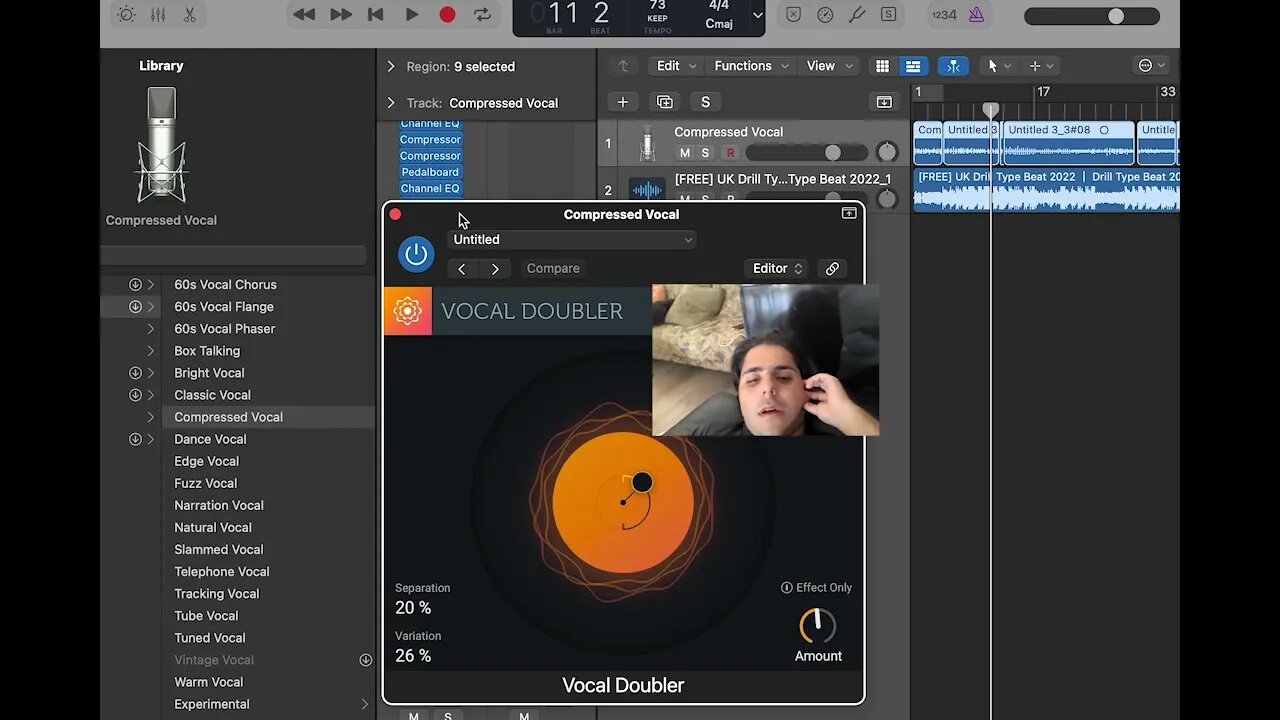
Task: Open the circle more-options menu
Action: (x=1152, y=66)
